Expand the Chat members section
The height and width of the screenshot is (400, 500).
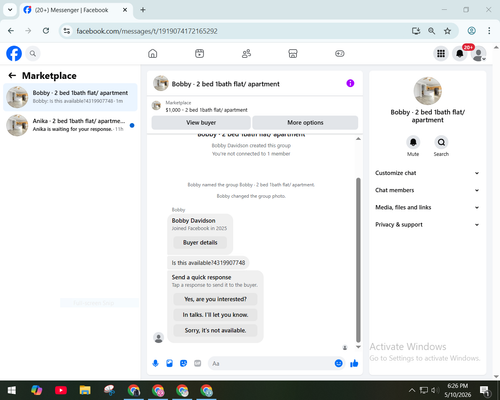point(427,190)
